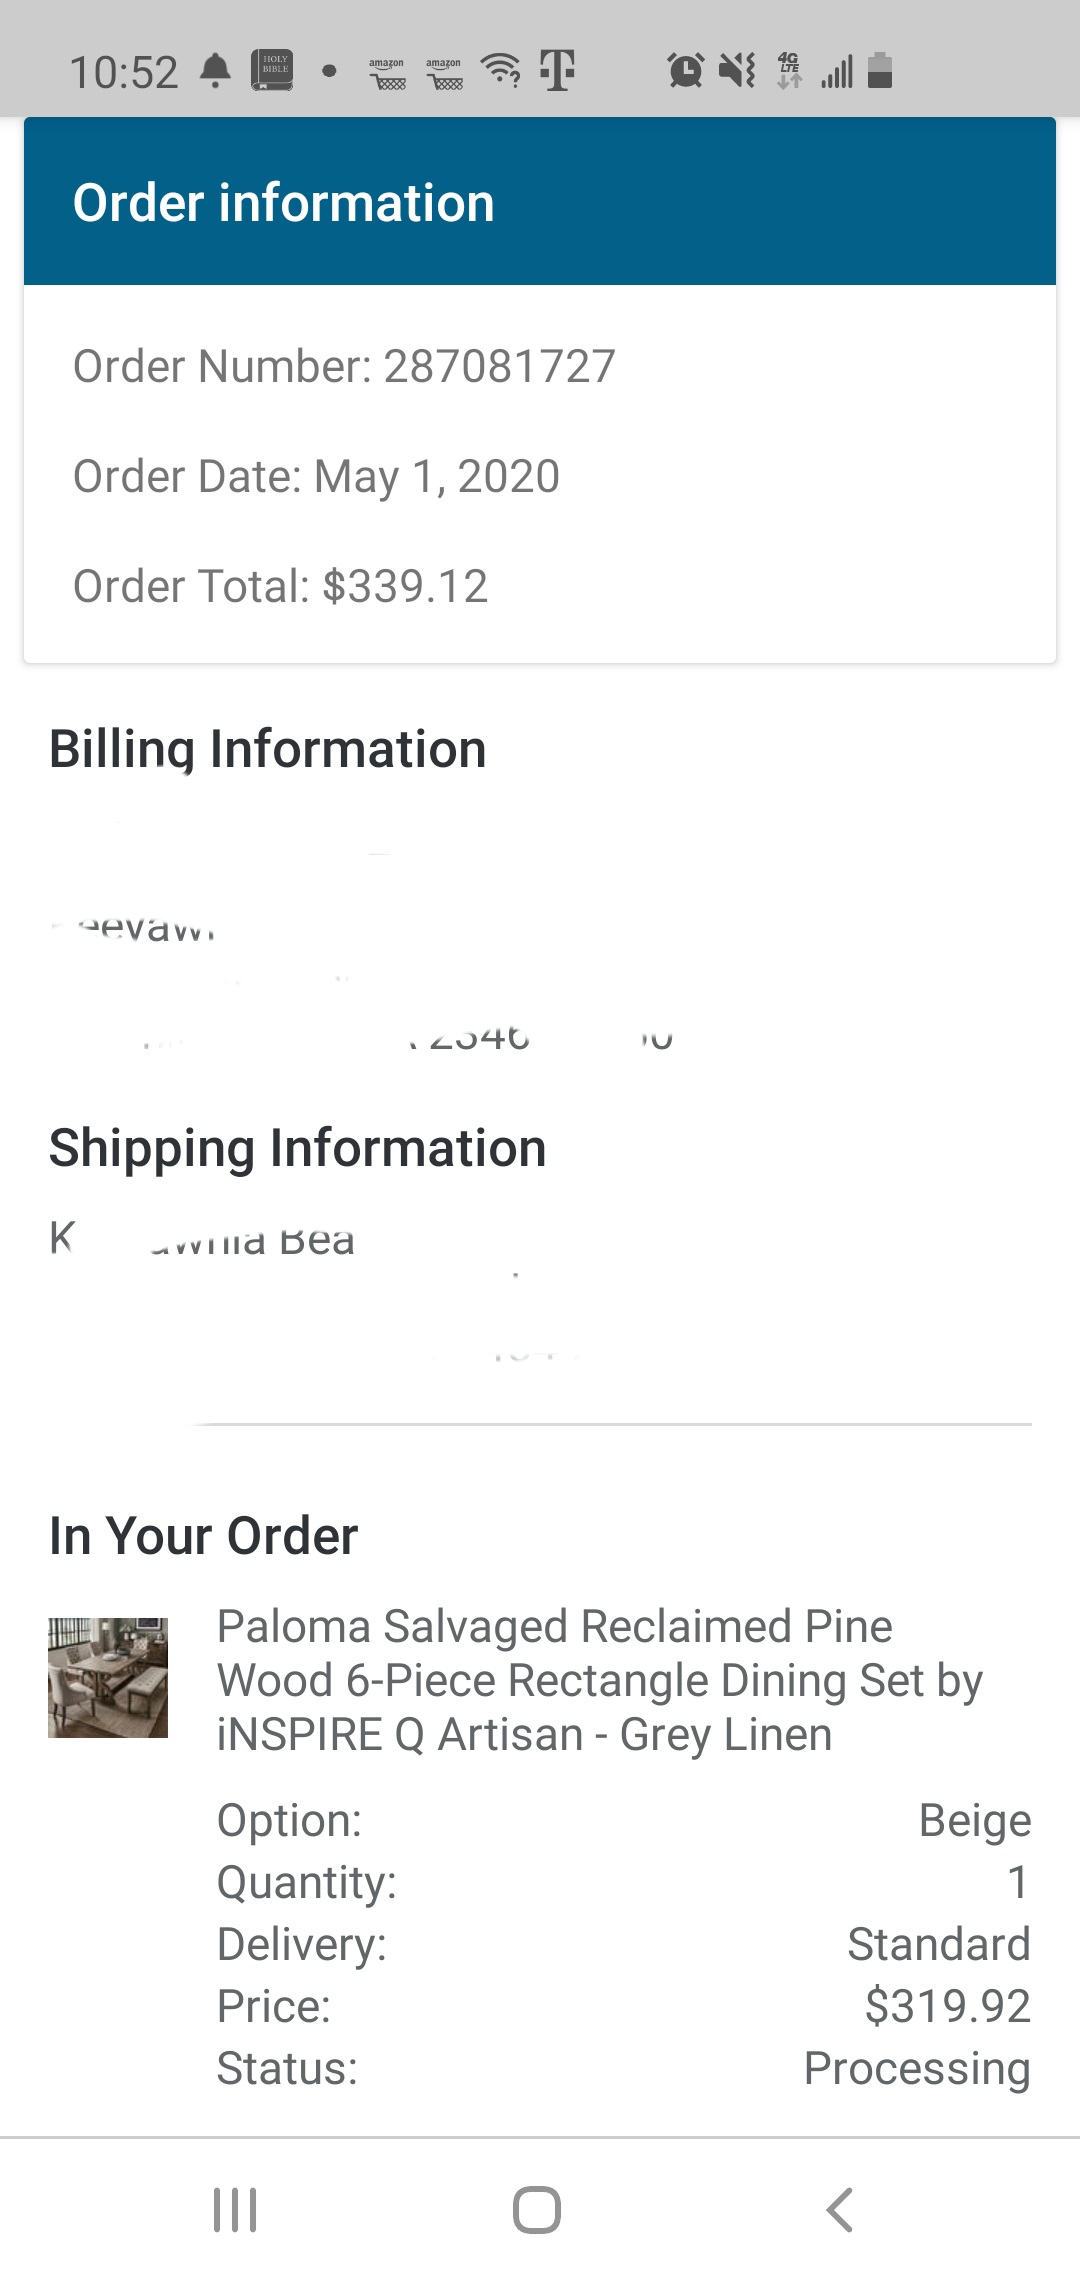1080x2280 pixels.
Task: Tap the T-Mobile carrier icon
Action: (558, 70)
